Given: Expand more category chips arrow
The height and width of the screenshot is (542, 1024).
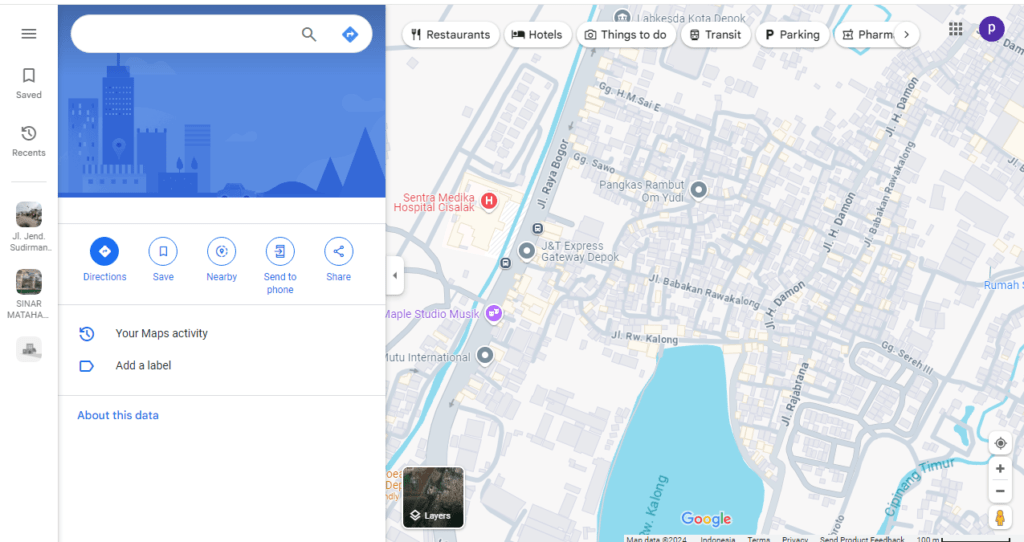Looking at the screenshot, I should tap(906, 34).
